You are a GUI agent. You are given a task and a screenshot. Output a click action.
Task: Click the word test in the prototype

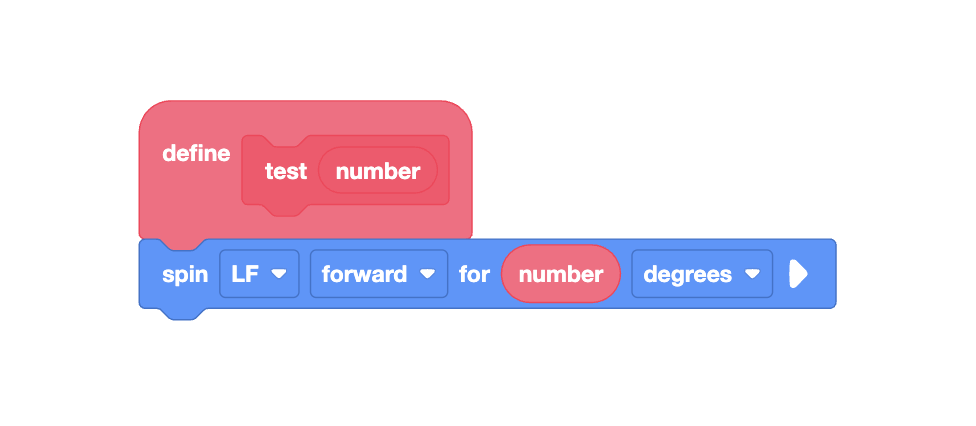(286, 171)
